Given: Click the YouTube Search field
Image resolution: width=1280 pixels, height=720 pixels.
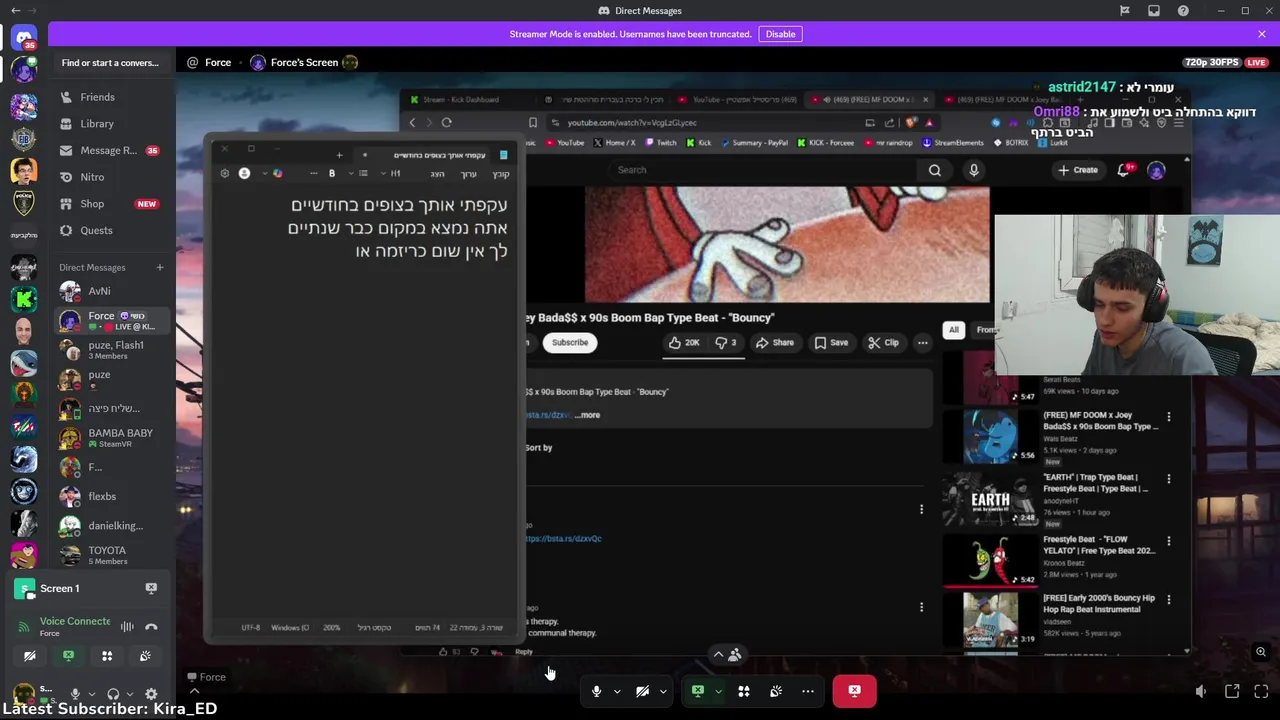Looking at the screenshot, I should point(764,170).
